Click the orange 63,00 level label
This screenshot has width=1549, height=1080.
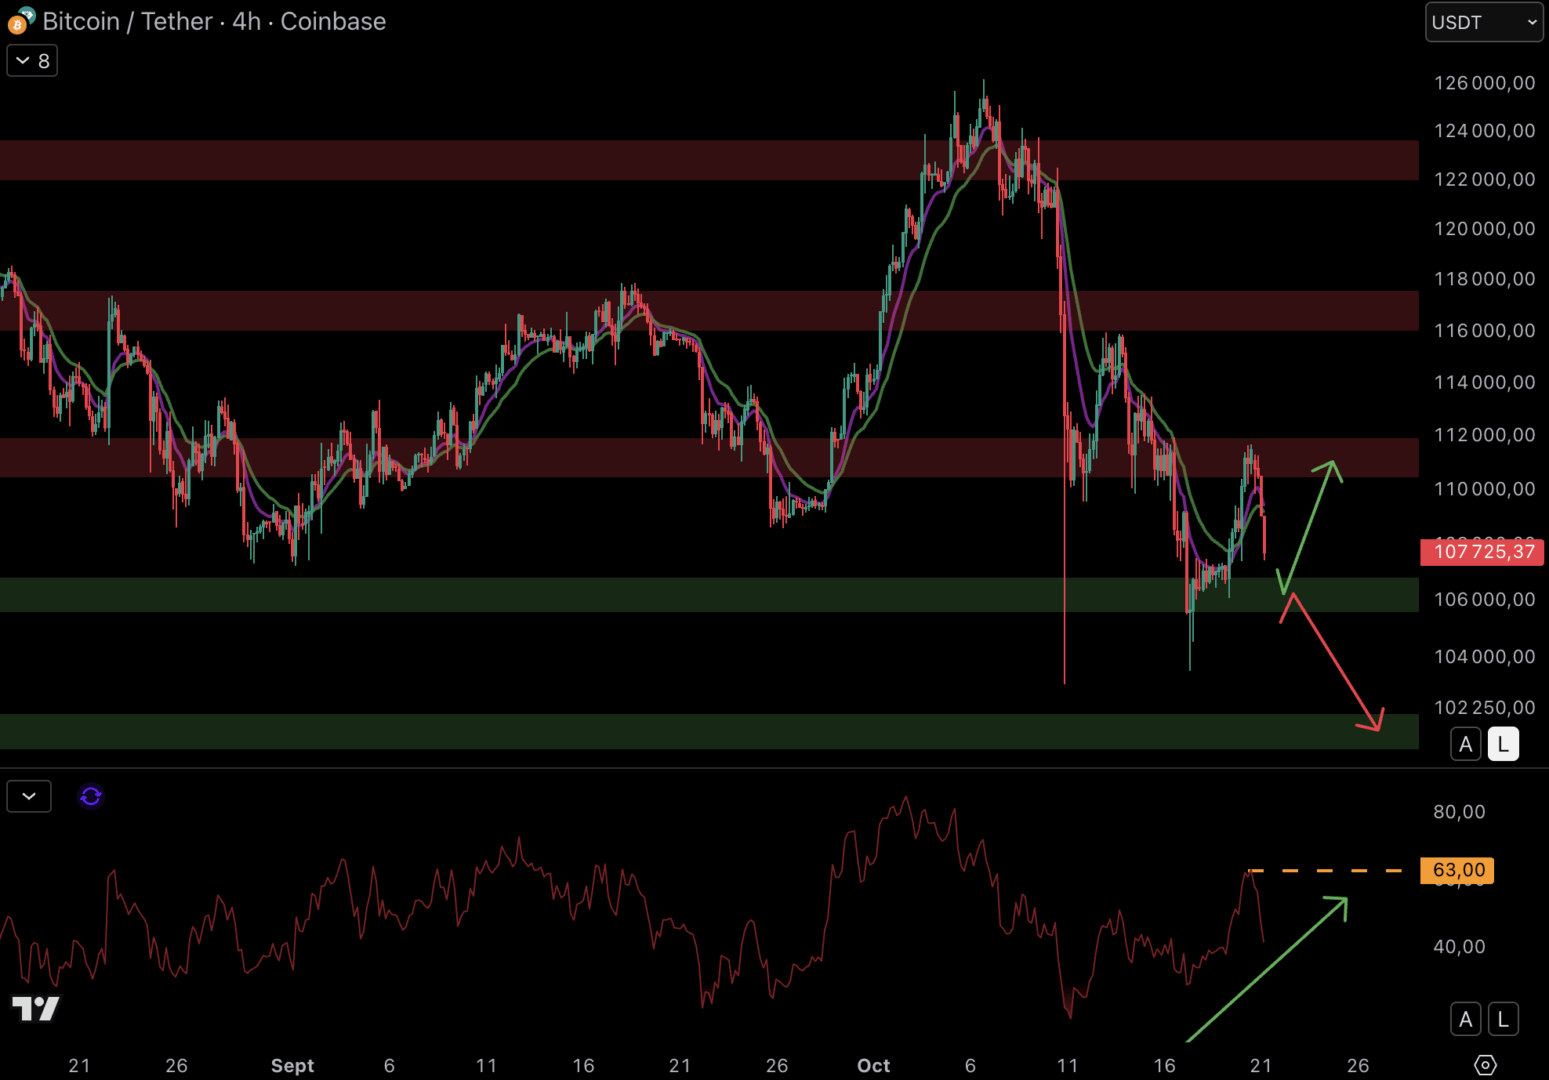1457,870
